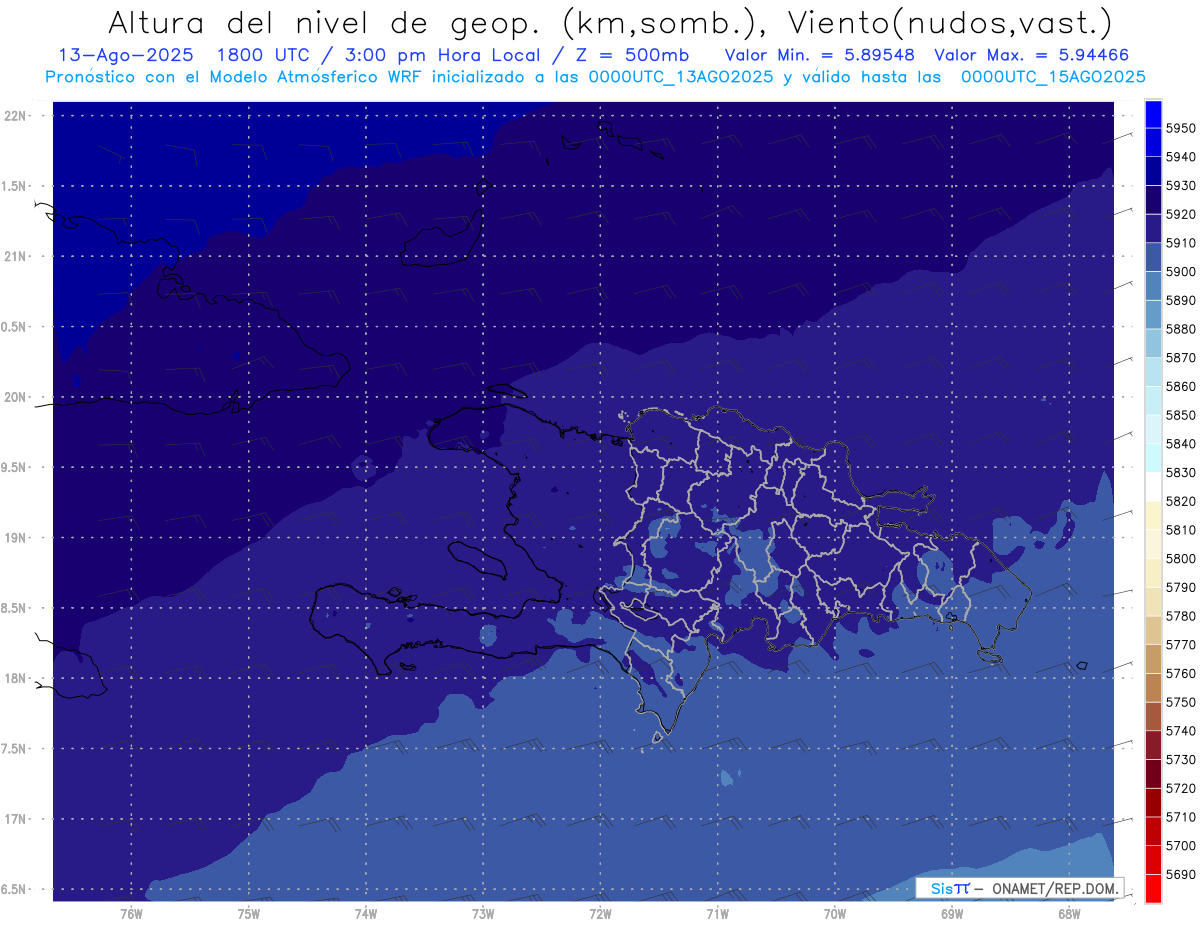Click the 5880 value on the color scale
Viewport: 1200px width, 927px height.
tap(1181, 329)
